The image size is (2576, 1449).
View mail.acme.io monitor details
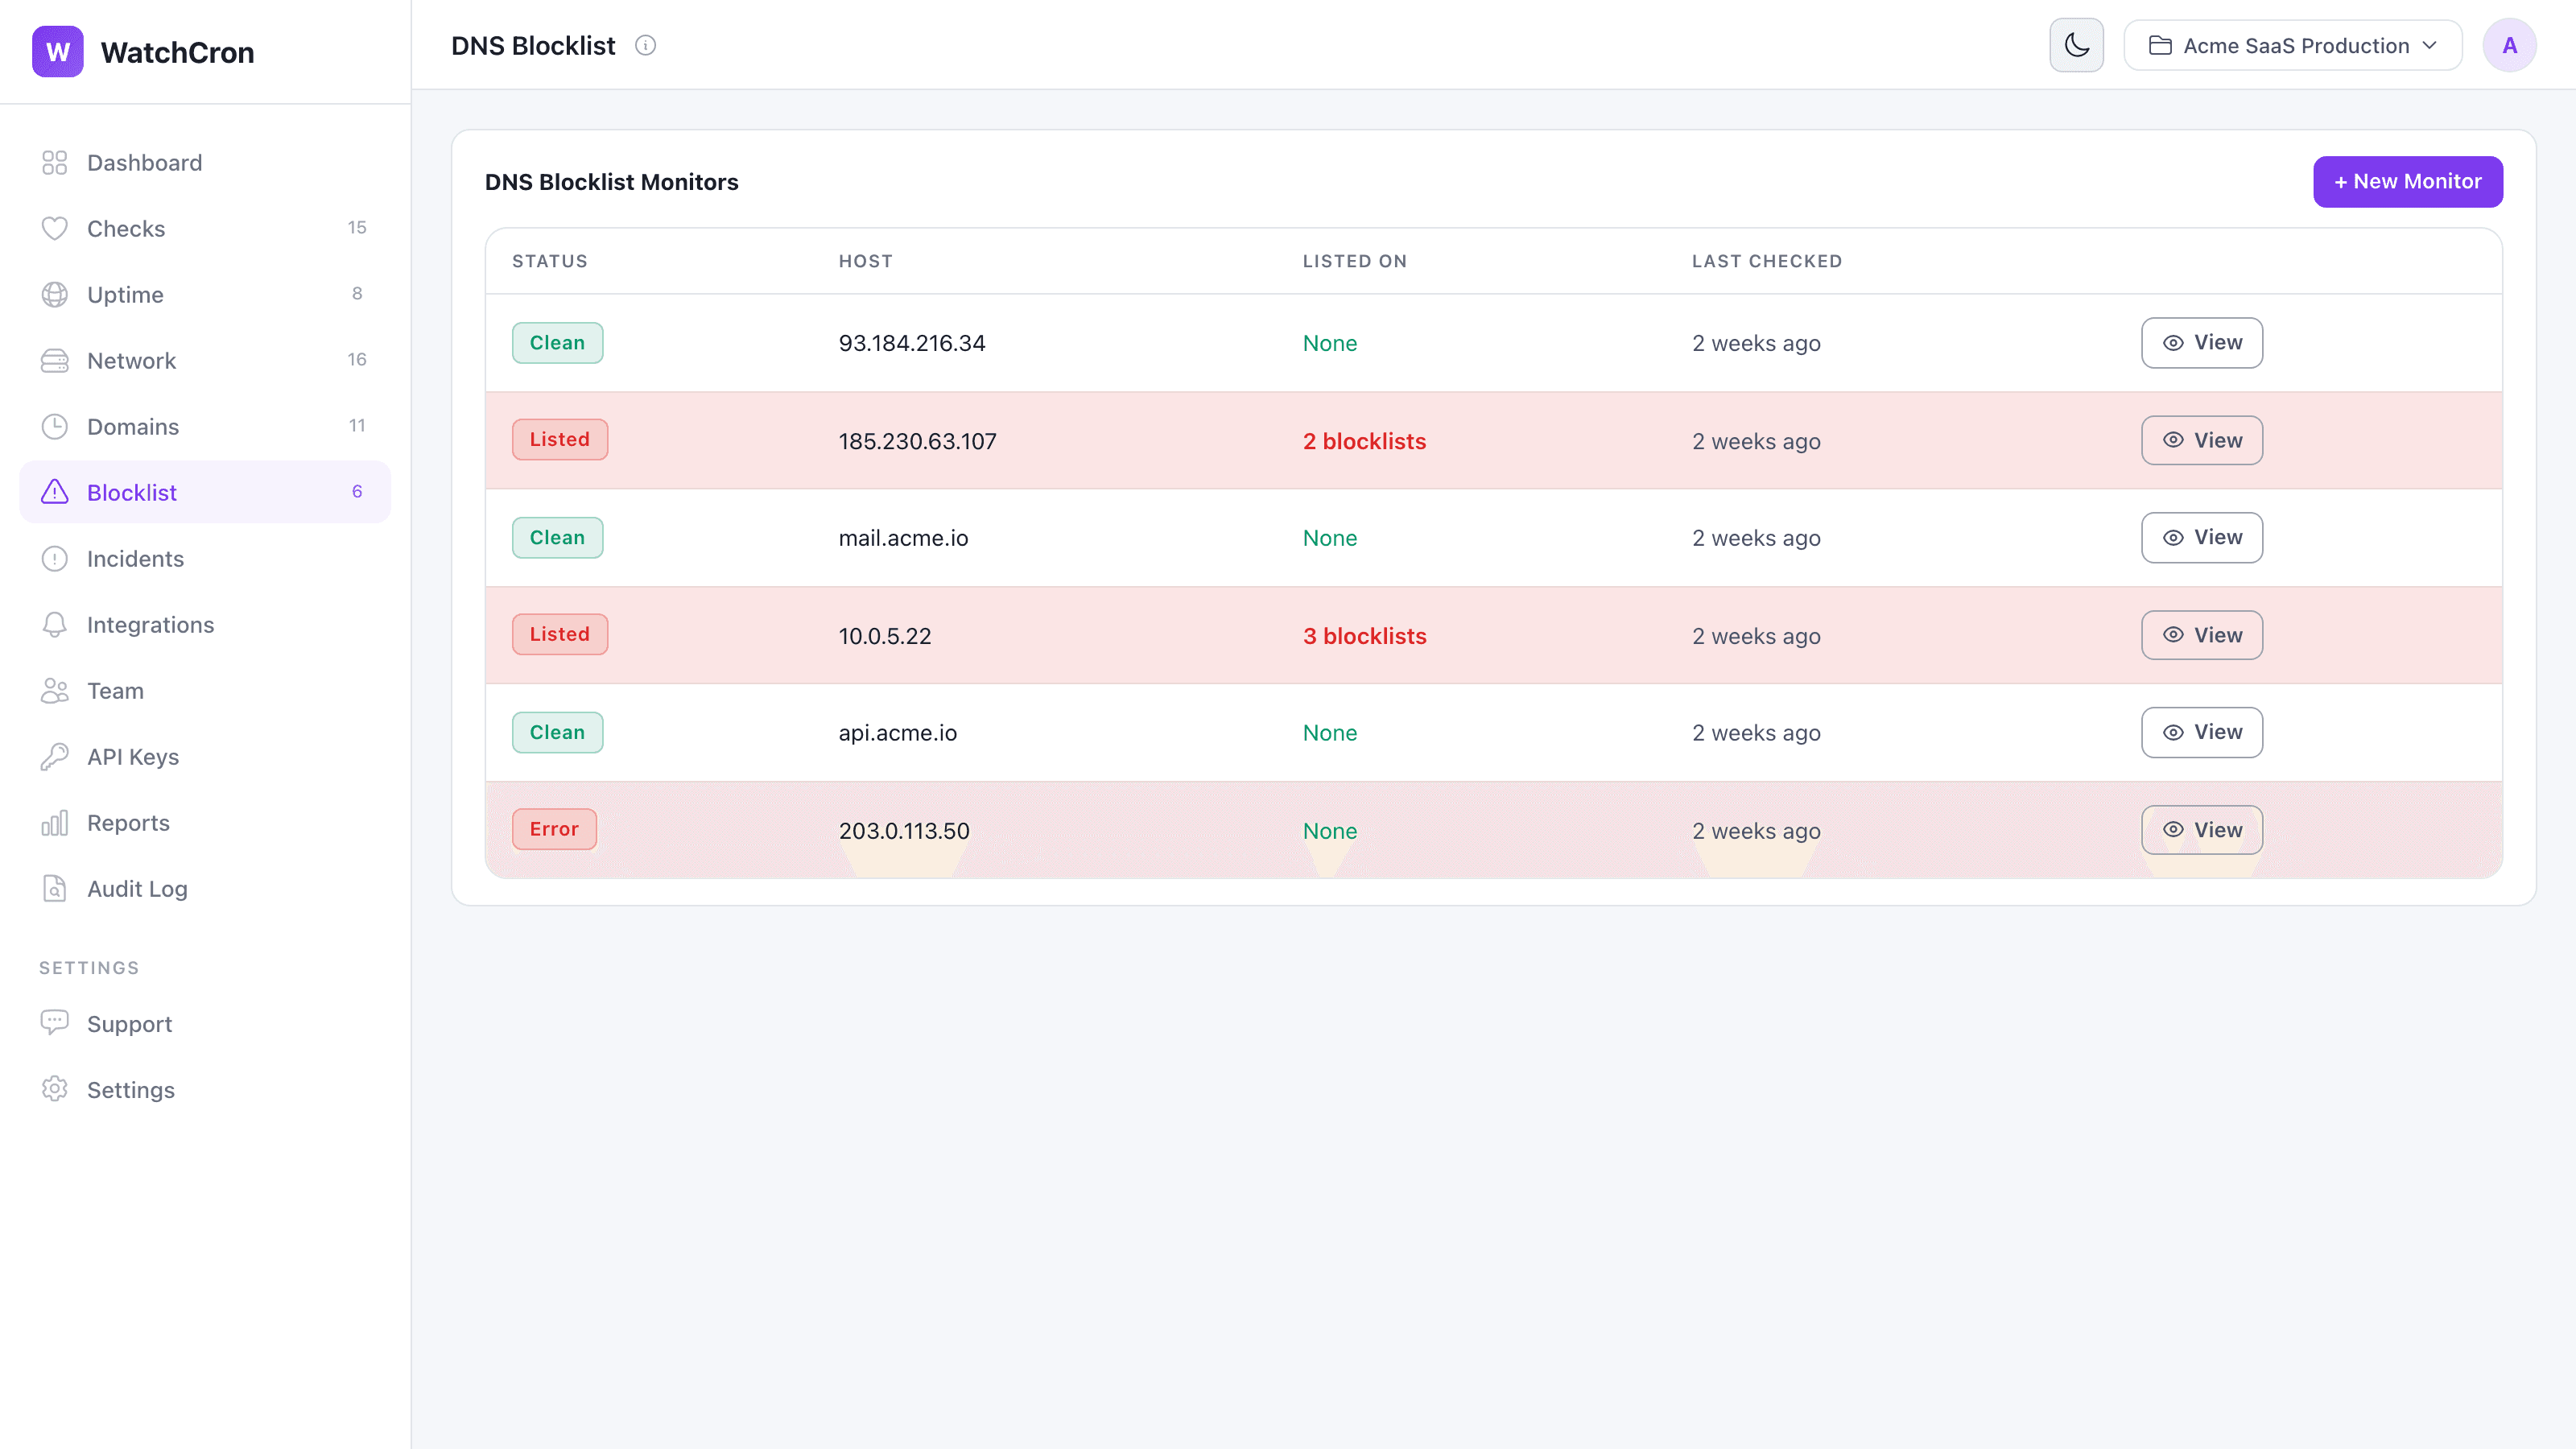2201,538
